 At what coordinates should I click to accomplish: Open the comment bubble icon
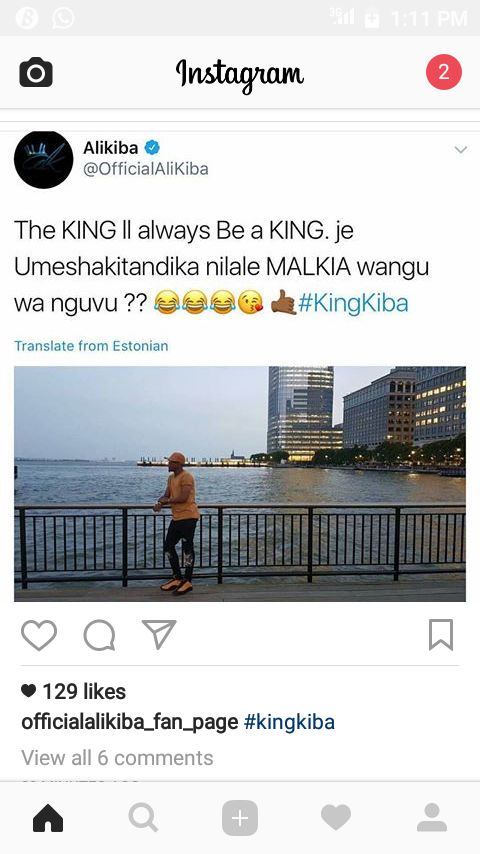pos(99,635)
